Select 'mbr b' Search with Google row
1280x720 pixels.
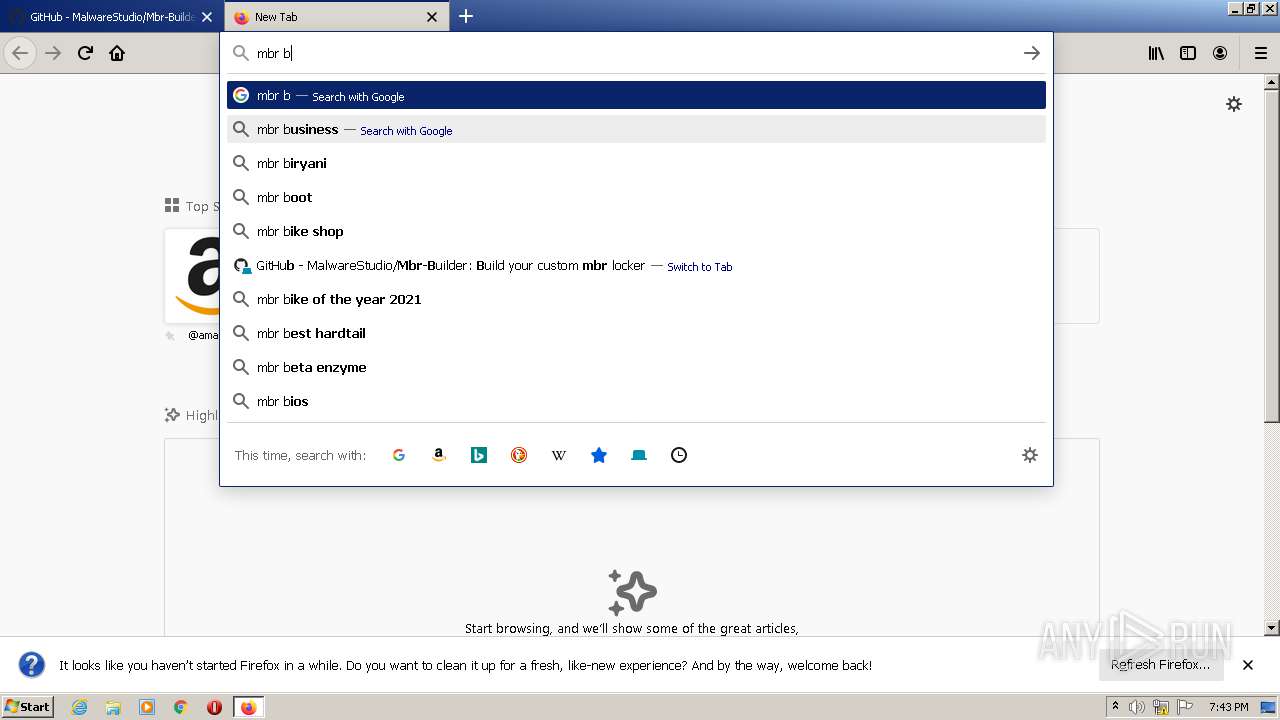(636, 95)
